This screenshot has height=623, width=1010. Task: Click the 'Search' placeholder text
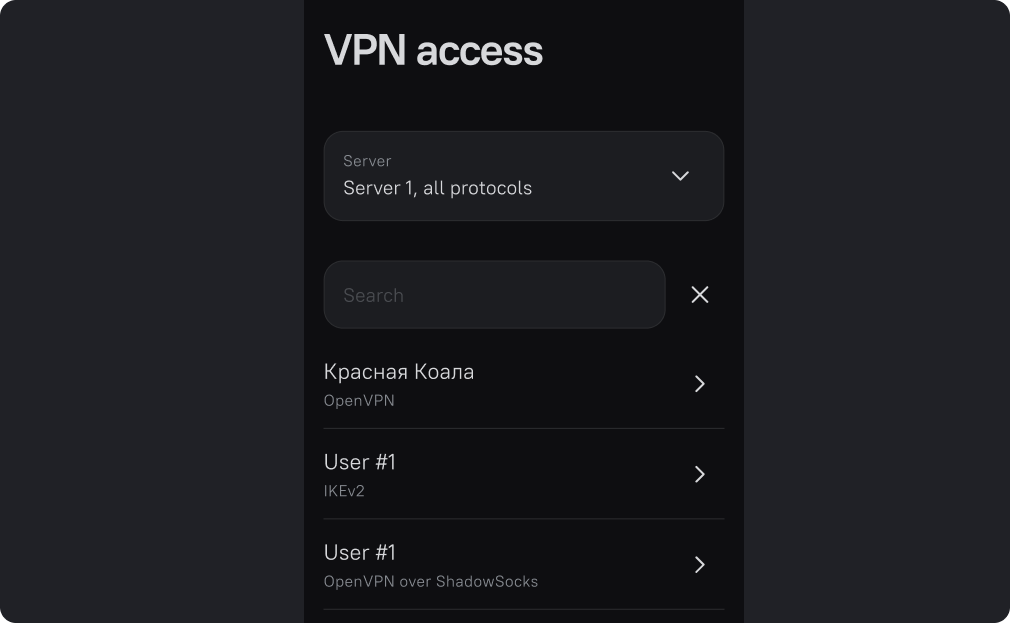[373, 295]
